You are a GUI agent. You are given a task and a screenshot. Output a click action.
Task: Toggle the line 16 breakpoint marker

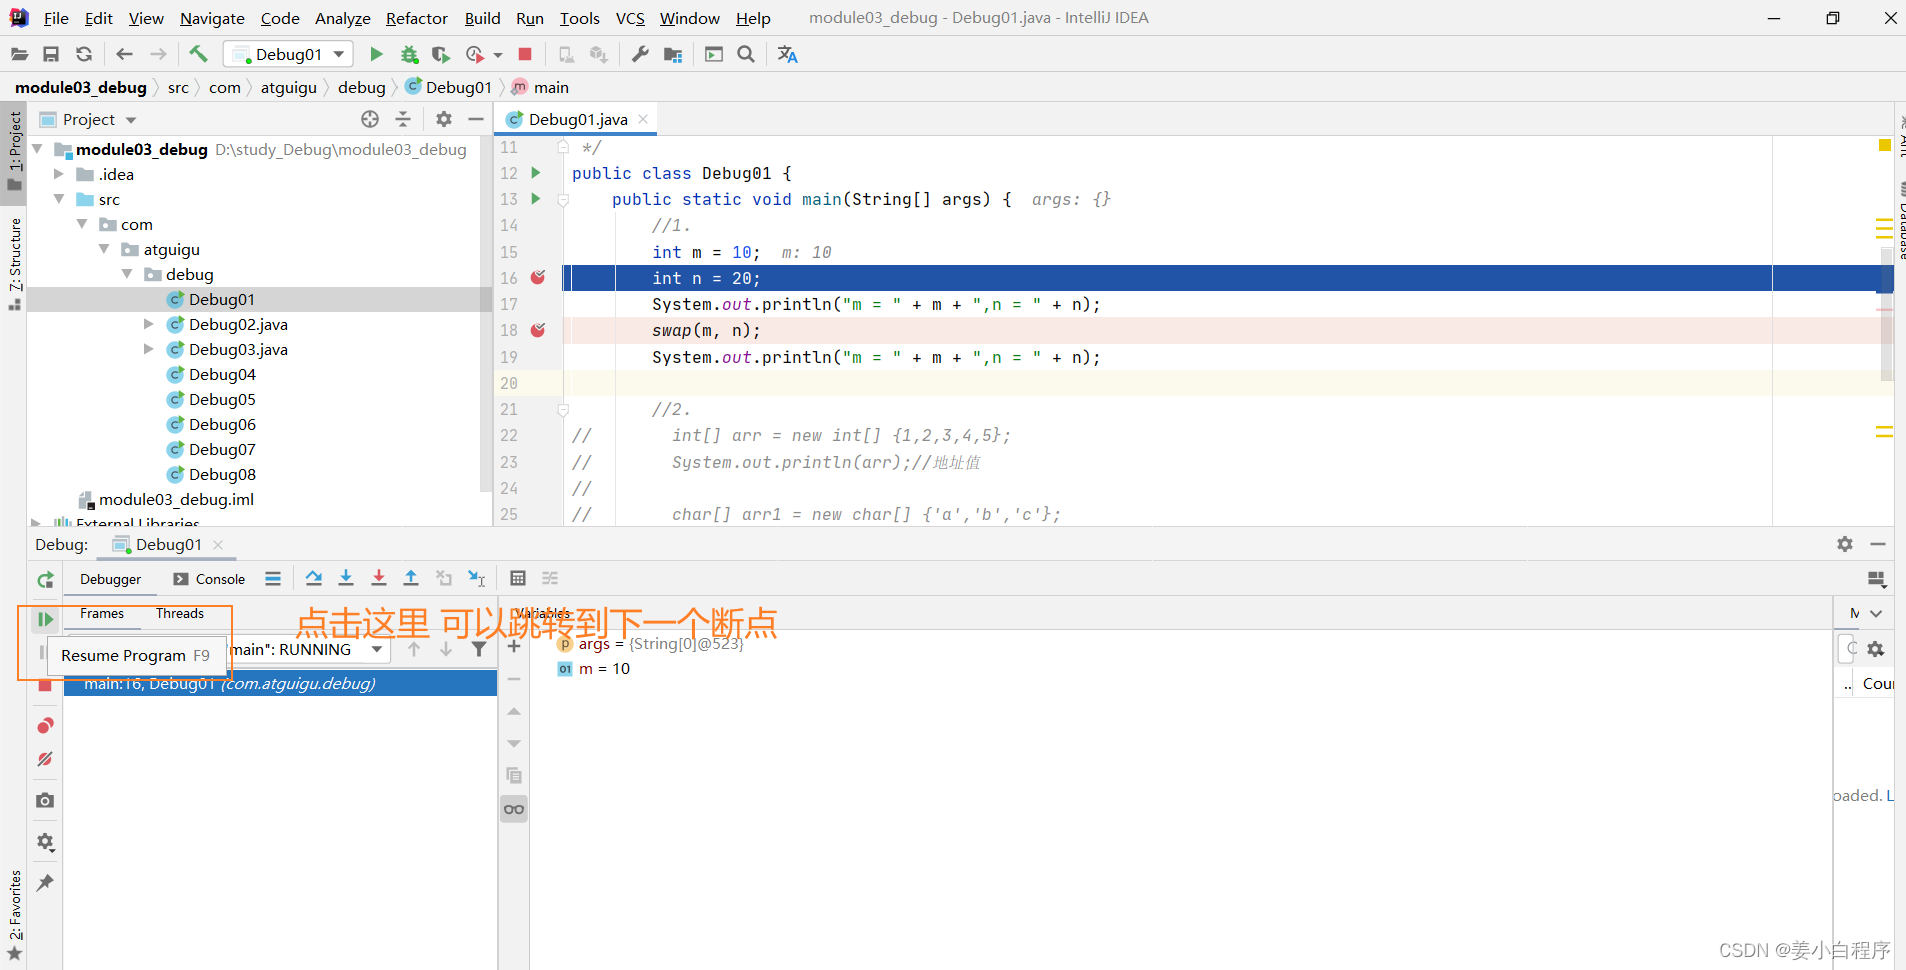tap(538, 277)
